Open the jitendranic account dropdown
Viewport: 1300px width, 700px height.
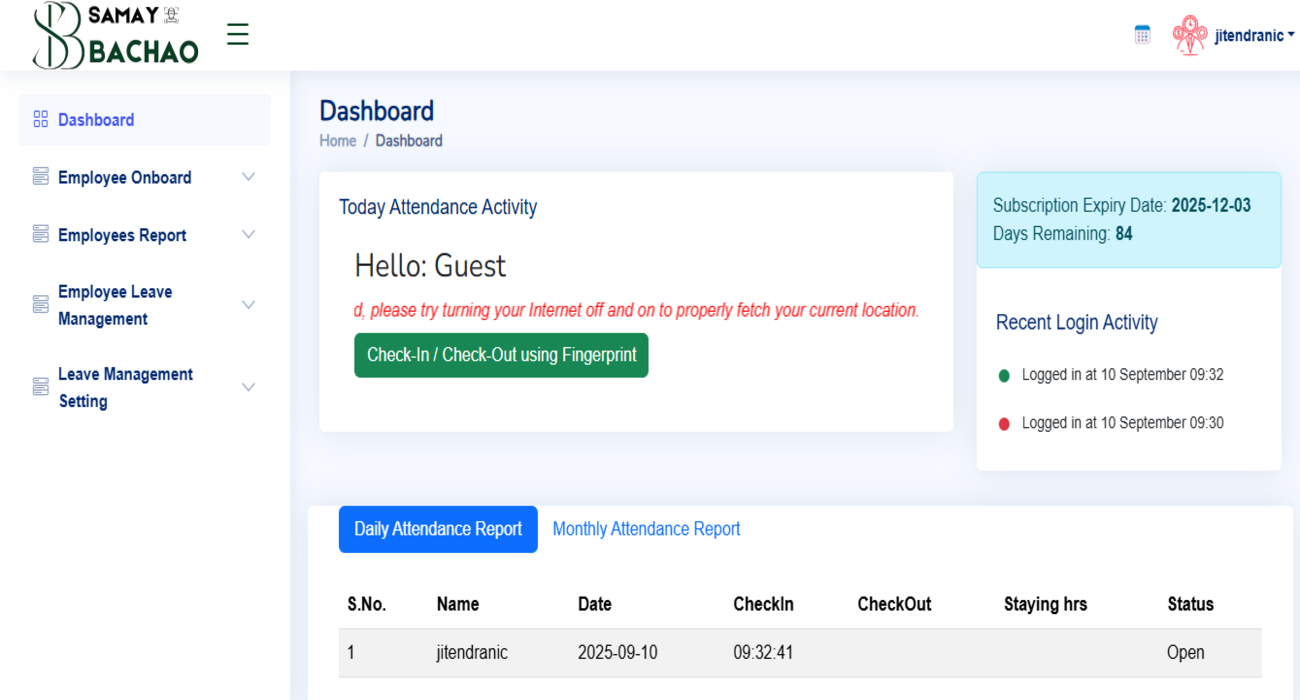(x=1249, y=35)
